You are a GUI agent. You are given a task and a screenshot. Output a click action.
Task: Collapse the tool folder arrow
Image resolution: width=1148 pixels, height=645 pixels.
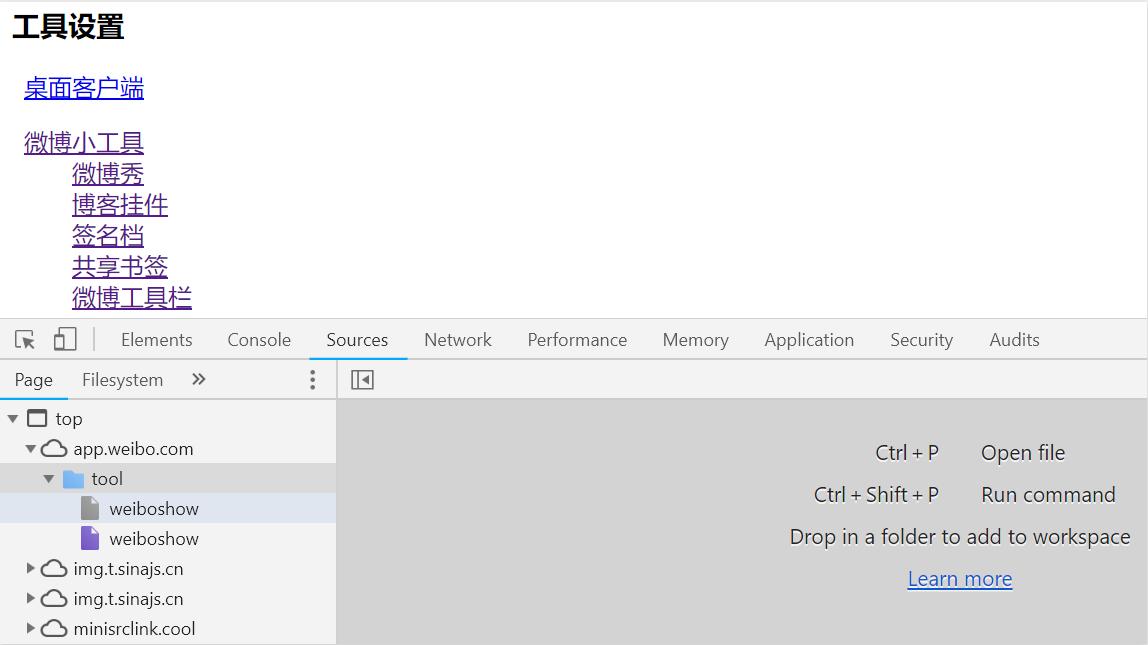[49, 479]
